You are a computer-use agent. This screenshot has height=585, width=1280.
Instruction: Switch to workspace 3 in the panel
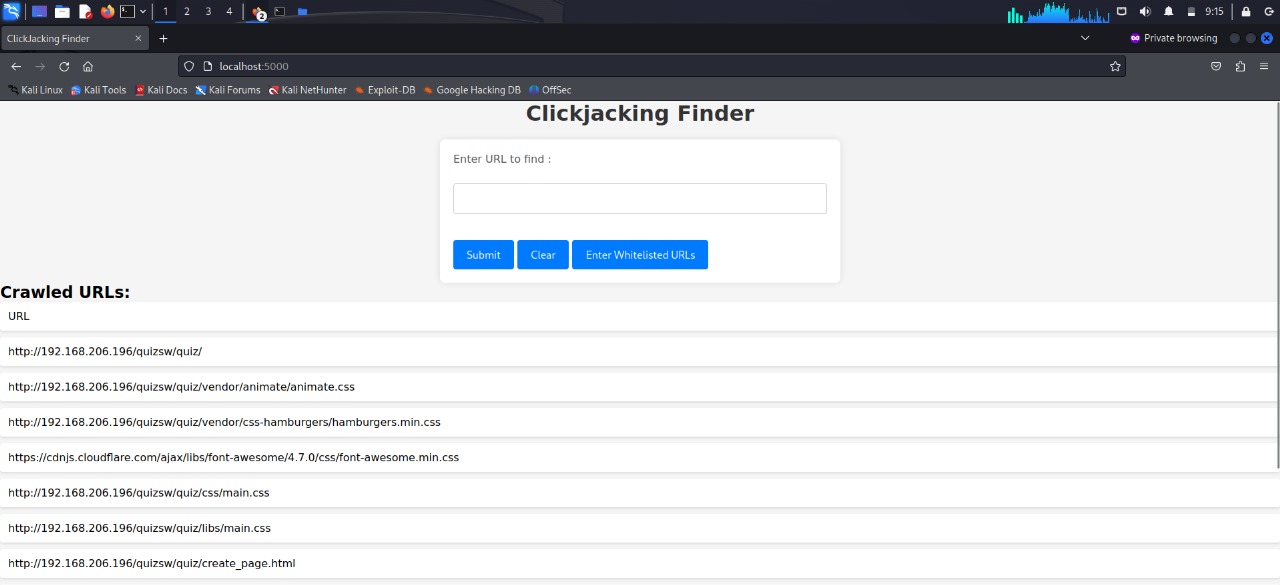click(x=208, y=12)
